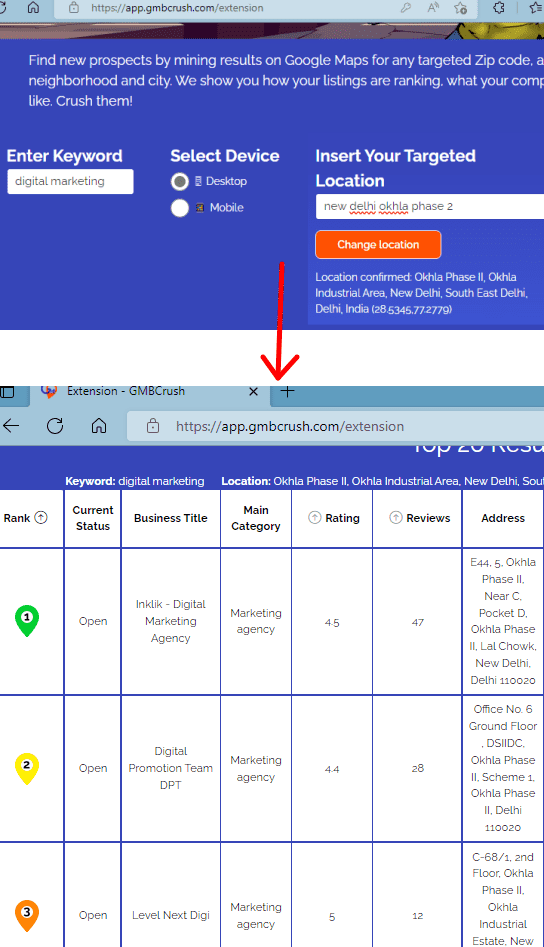Click the rating 4.5 cell
The width and height of the screenshot is (544, 947).
[x=332, y=622]
